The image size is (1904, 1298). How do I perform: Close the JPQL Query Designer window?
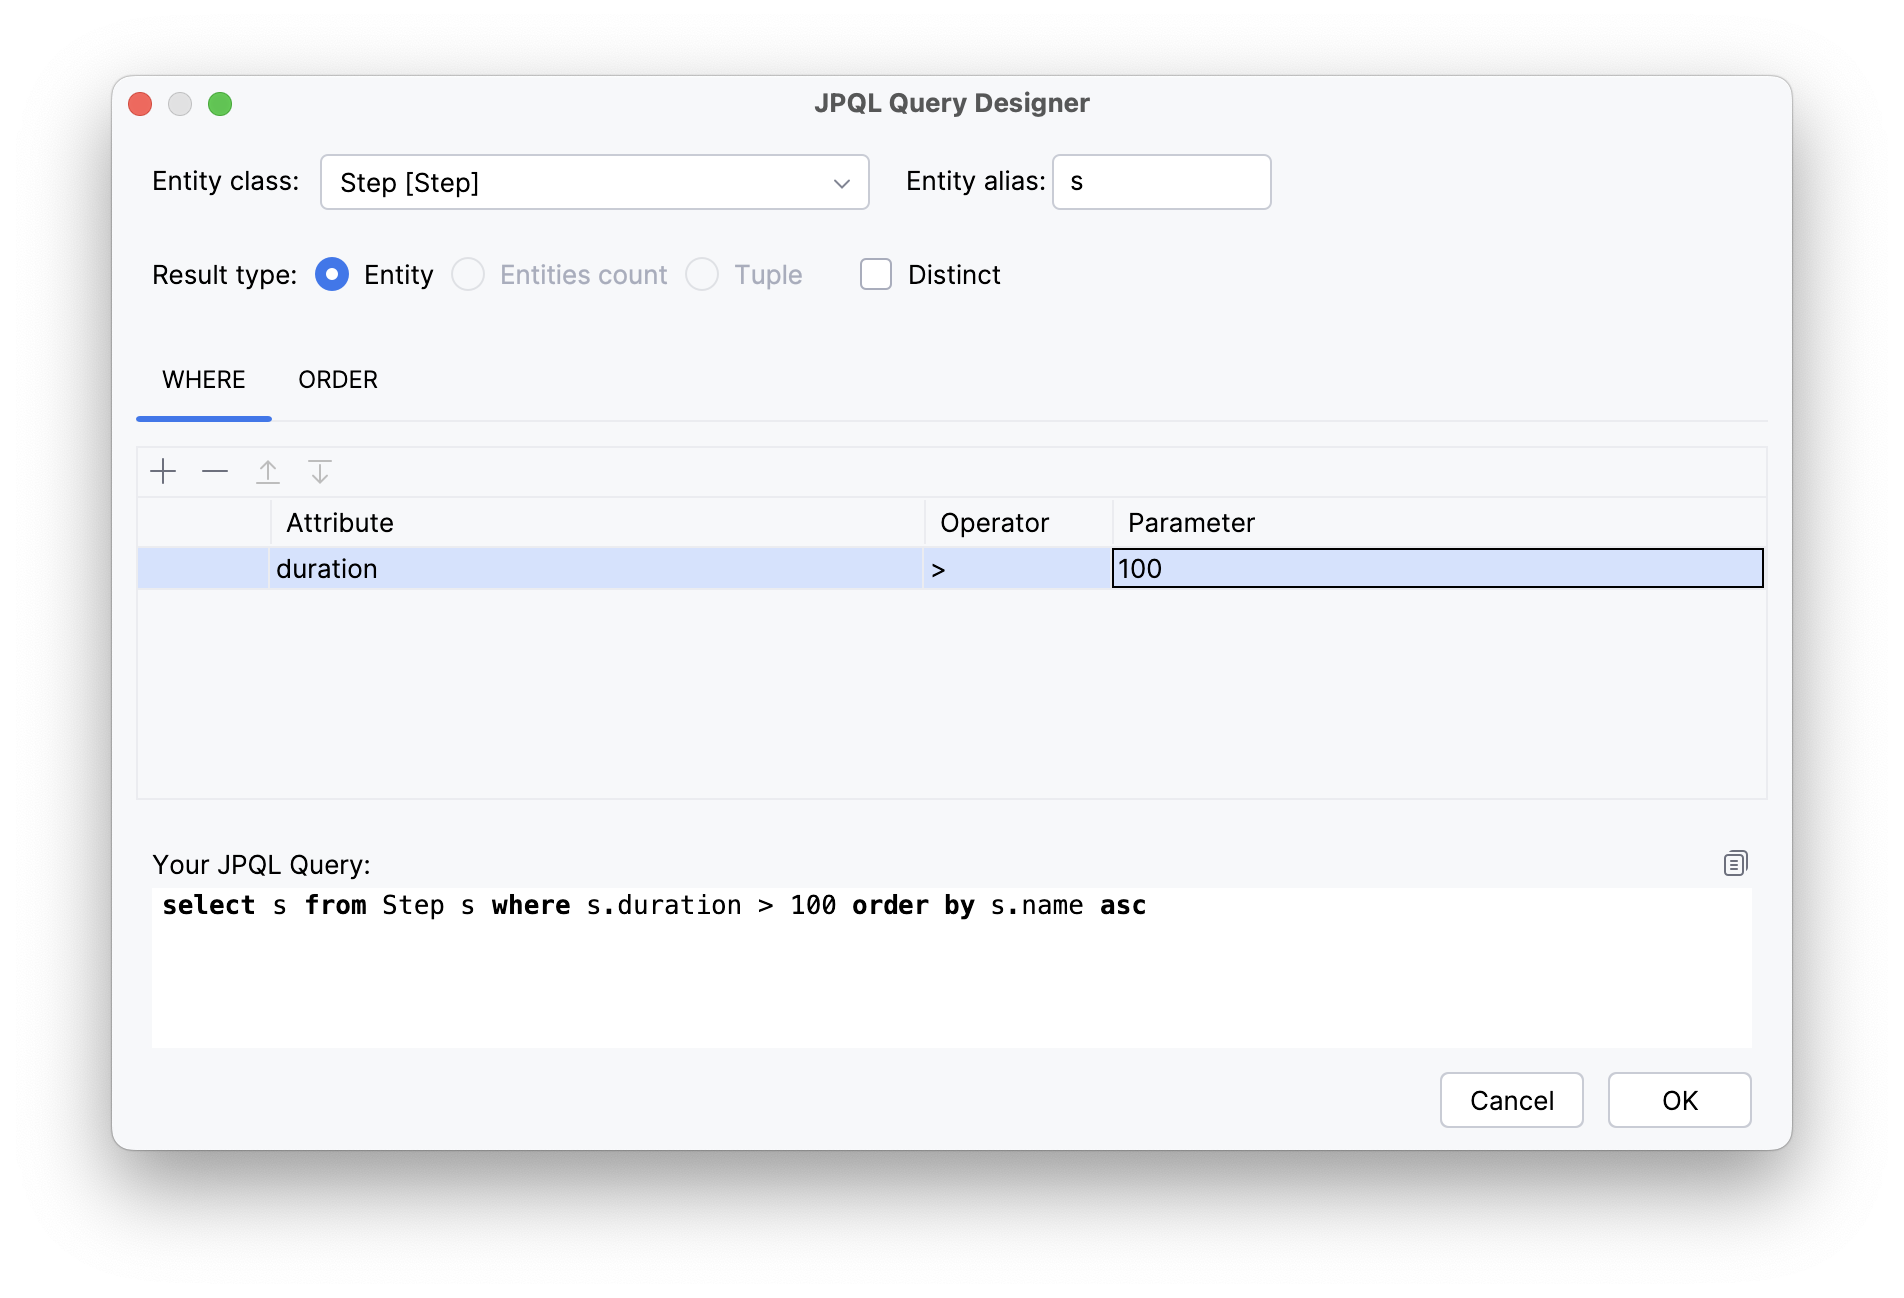(x=140, y=104)
